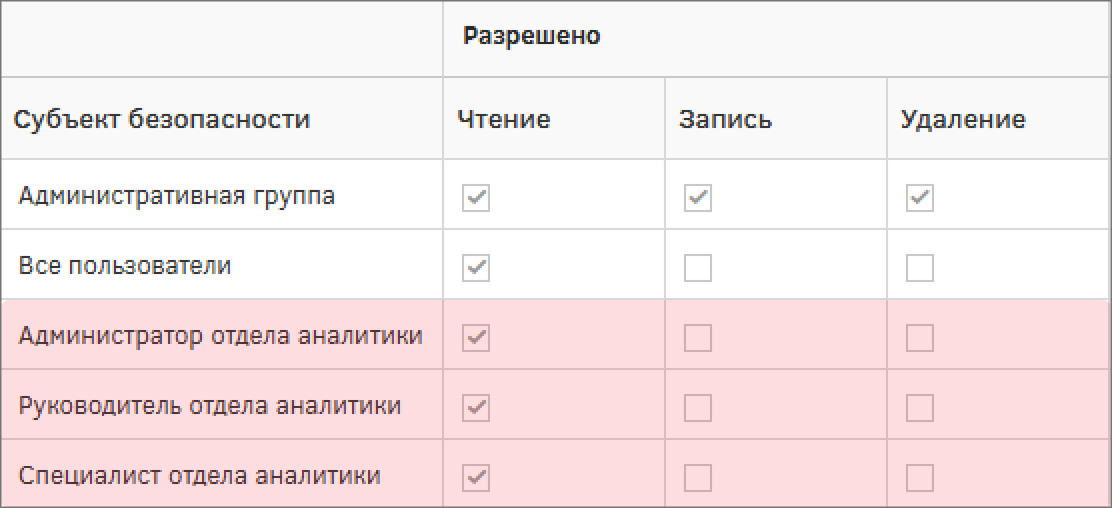Select the Все пользователи row label
The height and width of the screenshot is (508, 1112).
click(125, 266)
